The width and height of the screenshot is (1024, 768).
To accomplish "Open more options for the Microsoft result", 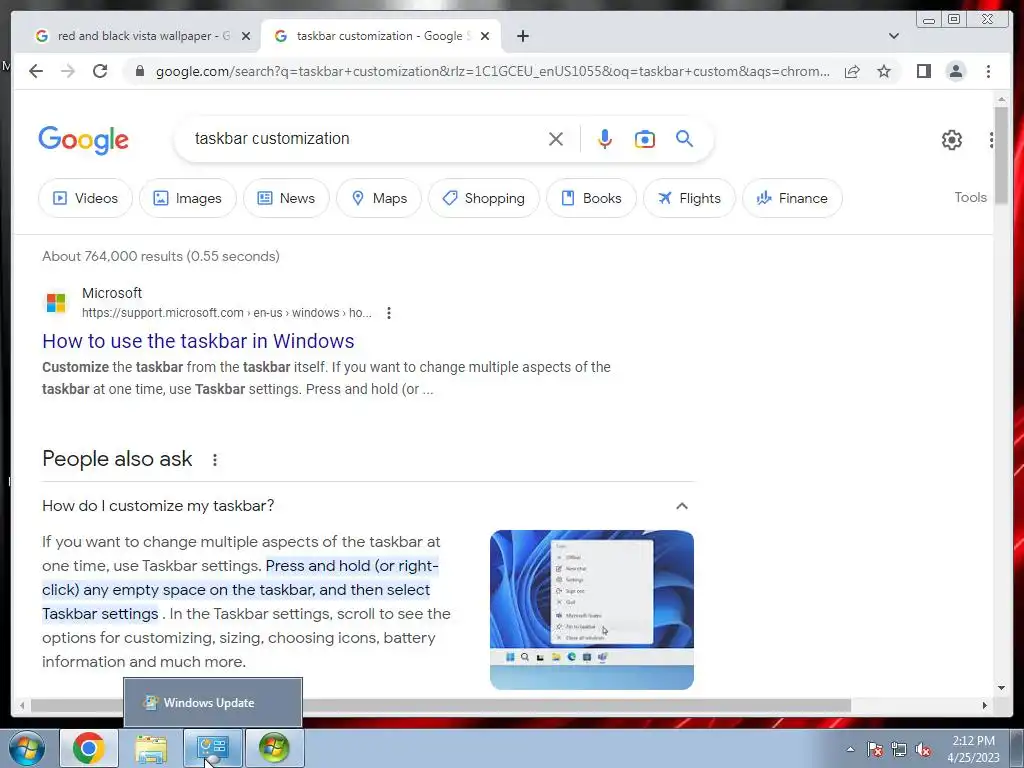I will [x=389, y=313].
